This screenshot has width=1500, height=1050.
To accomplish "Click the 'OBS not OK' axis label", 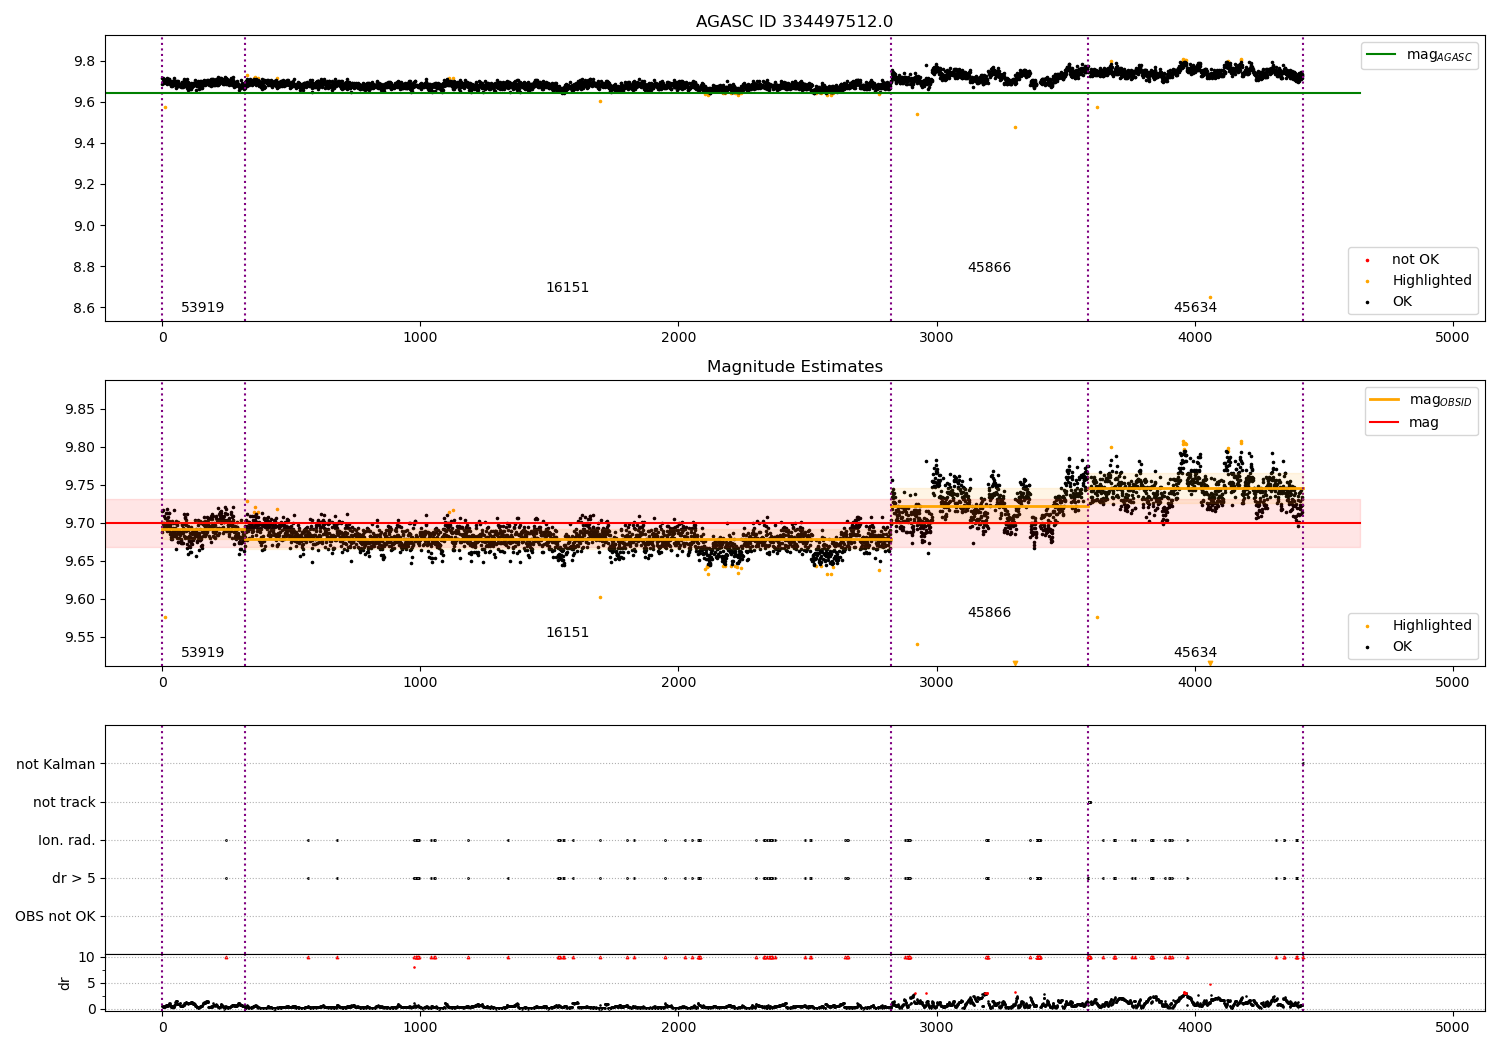I will pyautogui.click(x=55, y=917).
